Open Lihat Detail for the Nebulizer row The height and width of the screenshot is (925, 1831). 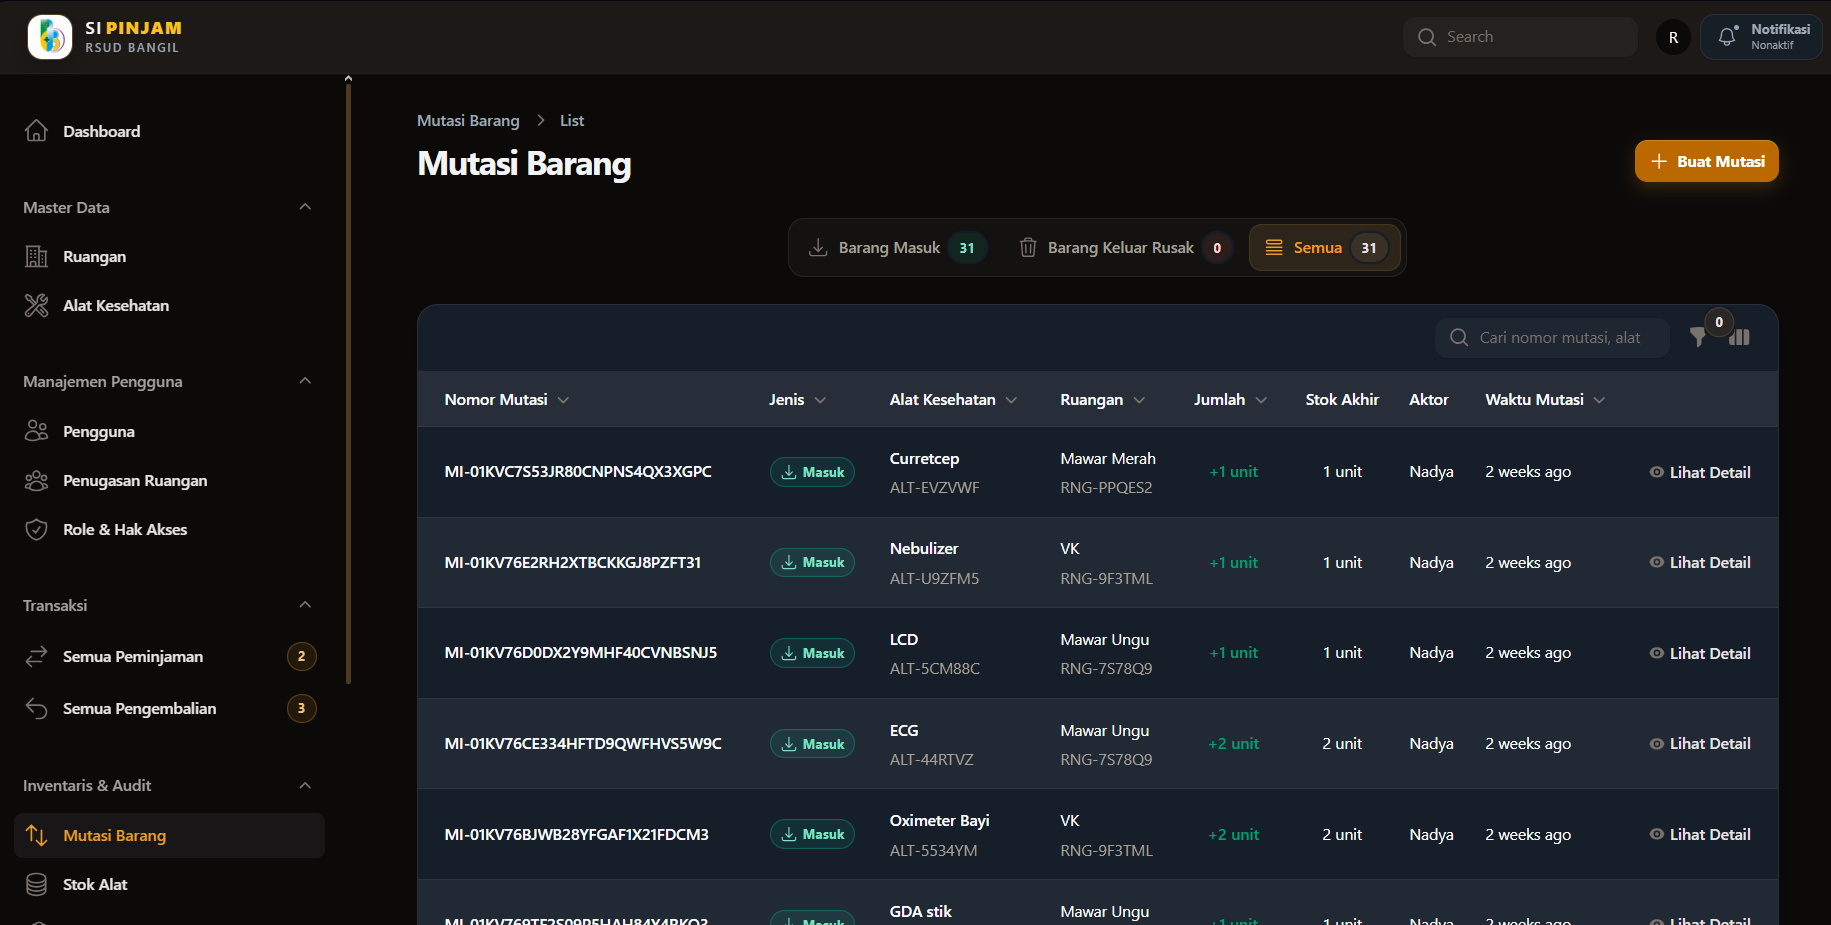click(1700, 563)
